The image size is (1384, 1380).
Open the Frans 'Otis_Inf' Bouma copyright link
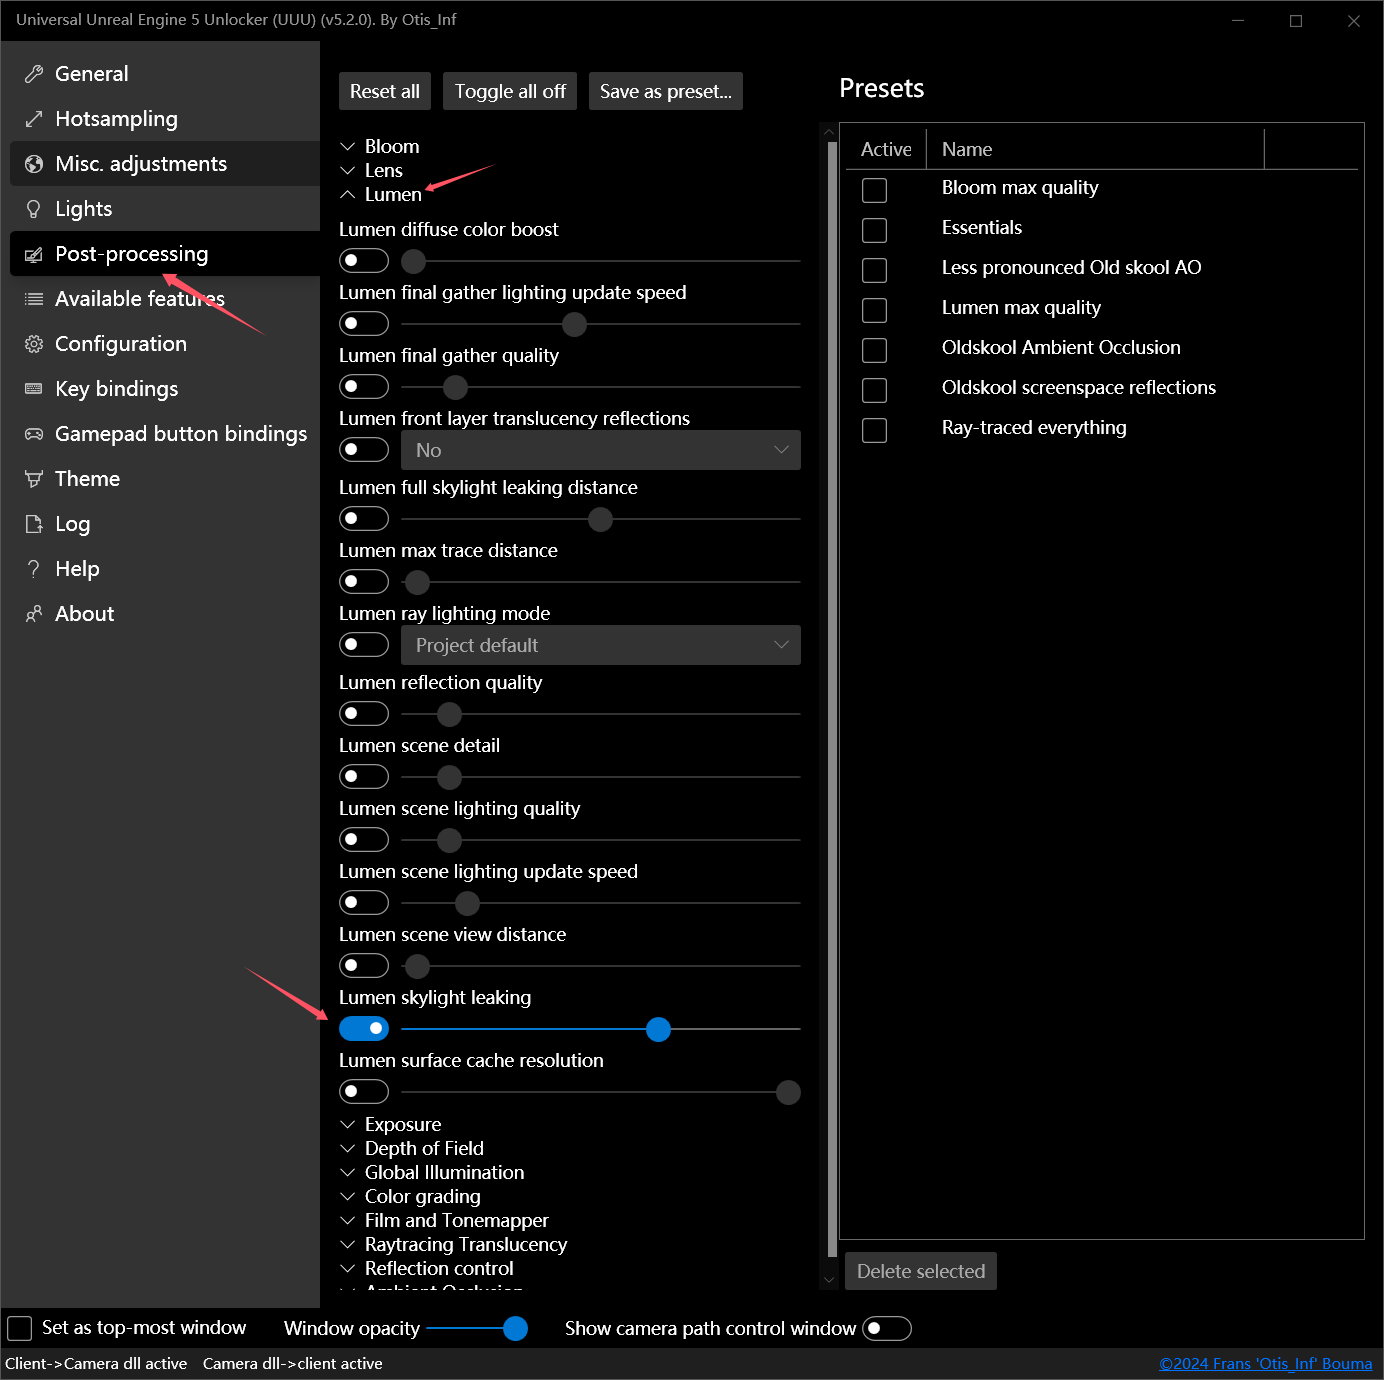coord(1266,1364)
